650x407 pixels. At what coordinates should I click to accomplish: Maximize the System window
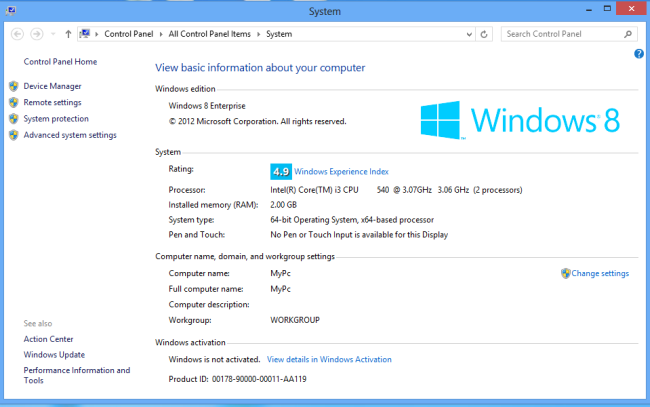(x=607, y=9)
